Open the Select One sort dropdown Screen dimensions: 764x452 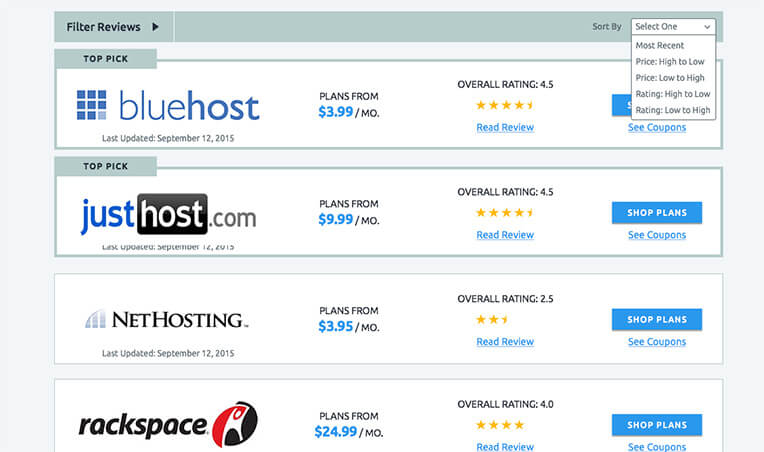[x=673, y=26]
